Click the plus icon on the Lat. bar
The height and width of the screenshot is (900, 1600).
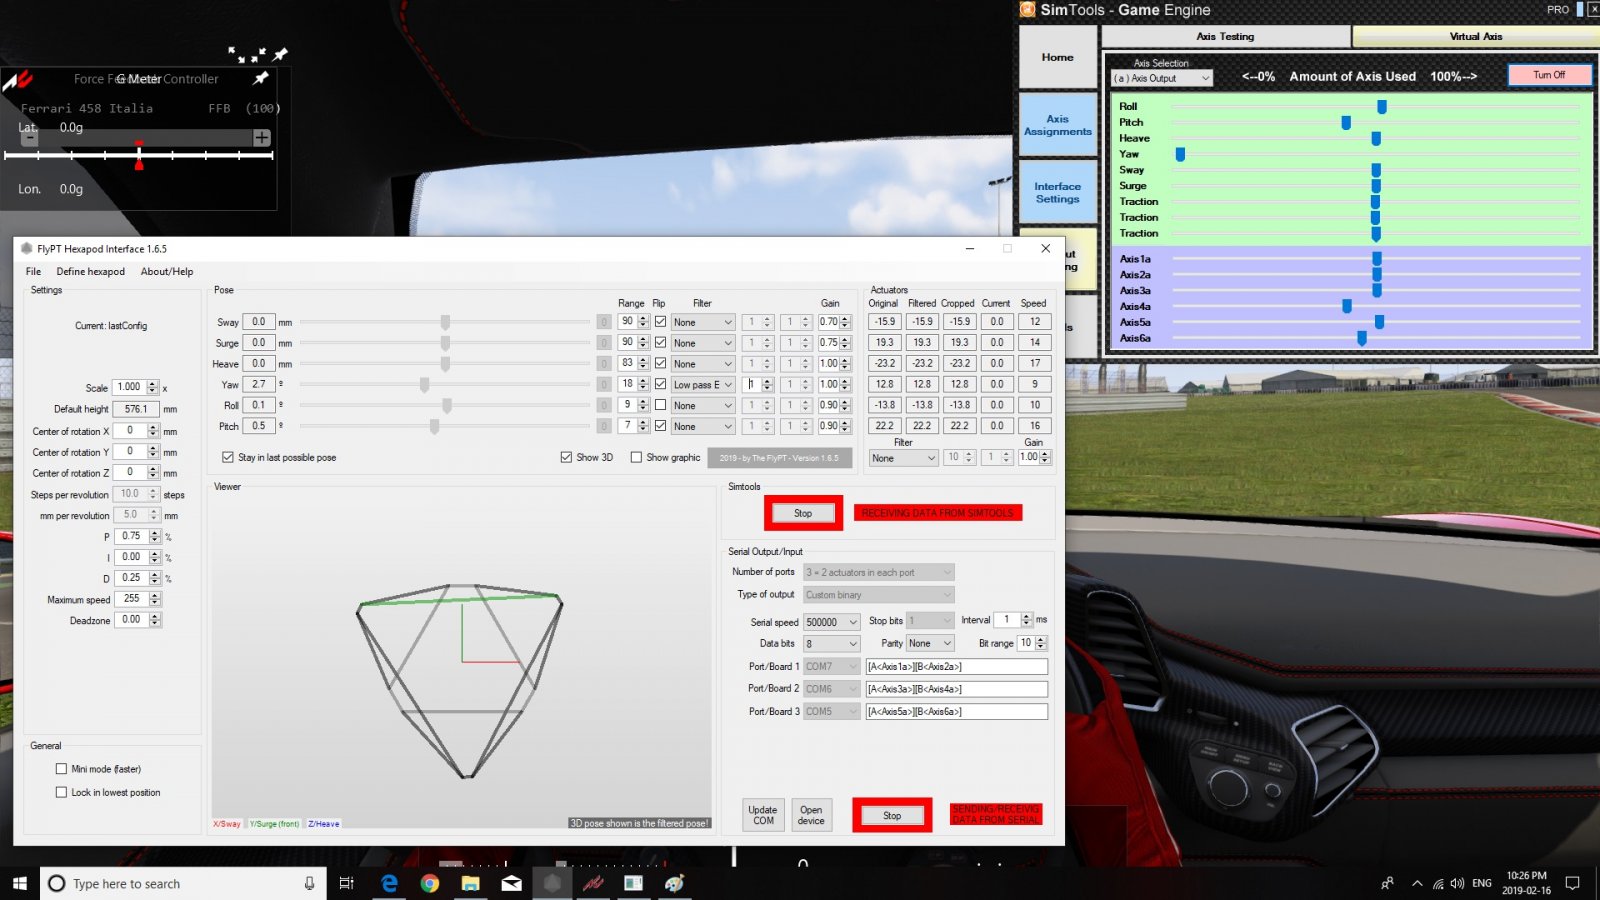point(262,138)
